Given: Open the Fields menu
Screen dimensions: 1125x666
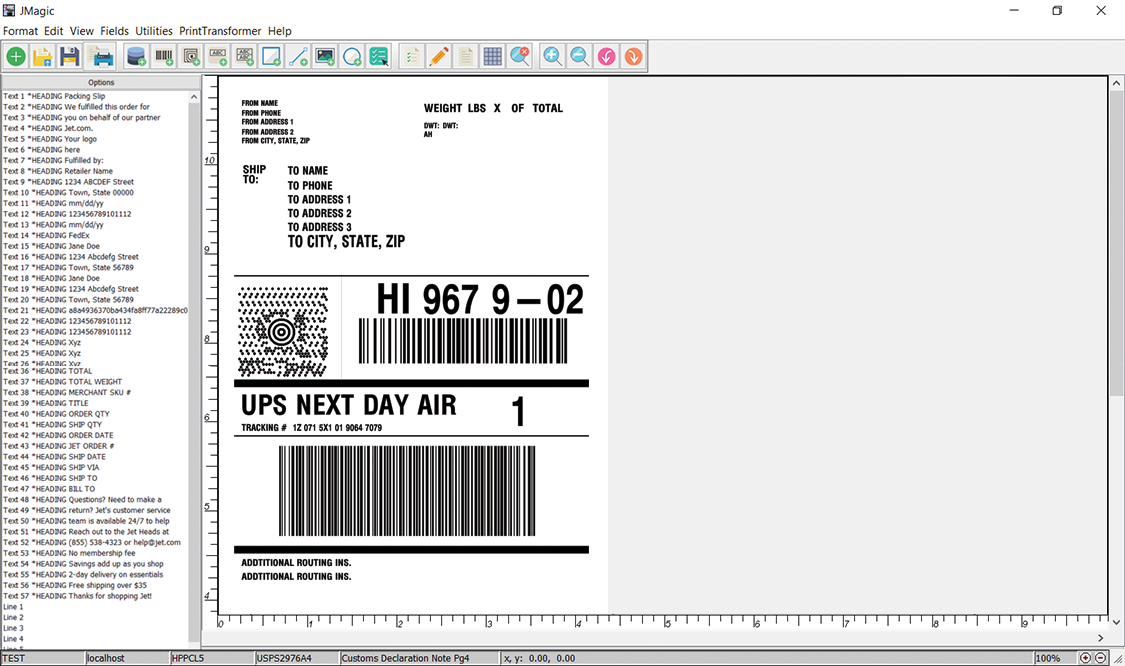Looking at the screenshot, I should [x=114, y=31].
